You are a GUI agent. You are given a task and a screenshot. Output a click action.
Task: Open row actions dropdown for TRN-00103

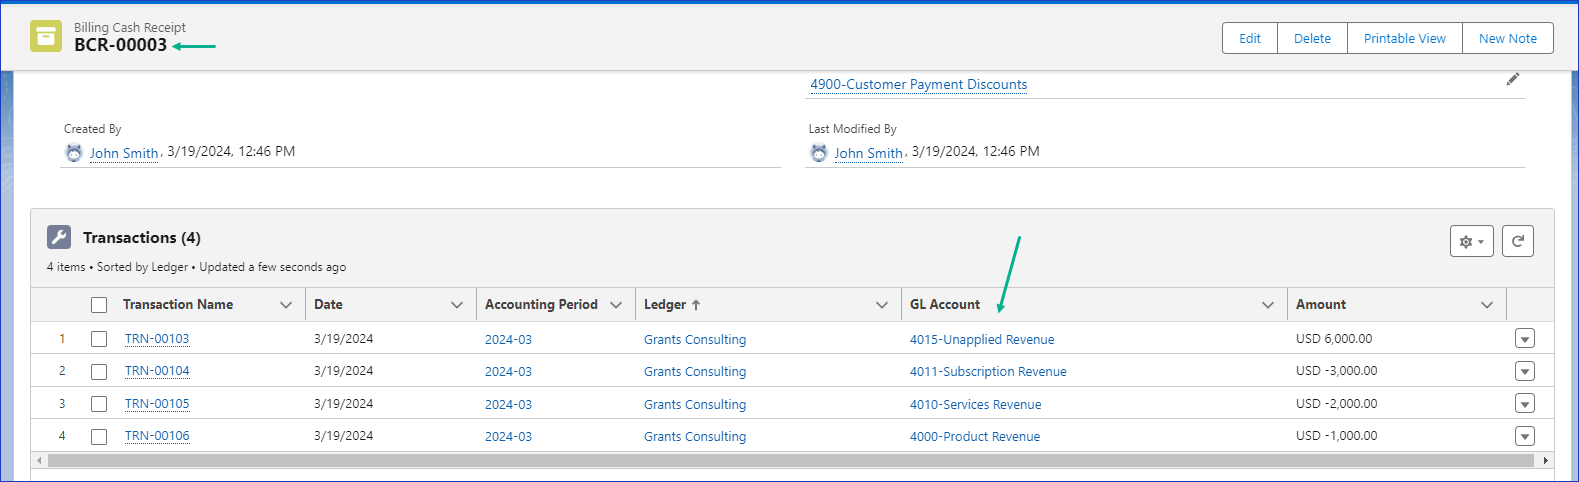click(x=1524, y=339)
